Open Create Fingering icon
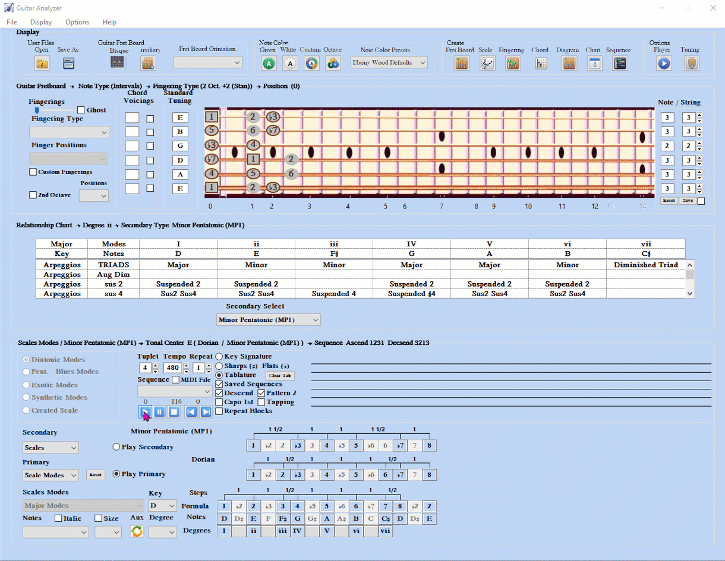 [512, 63]
